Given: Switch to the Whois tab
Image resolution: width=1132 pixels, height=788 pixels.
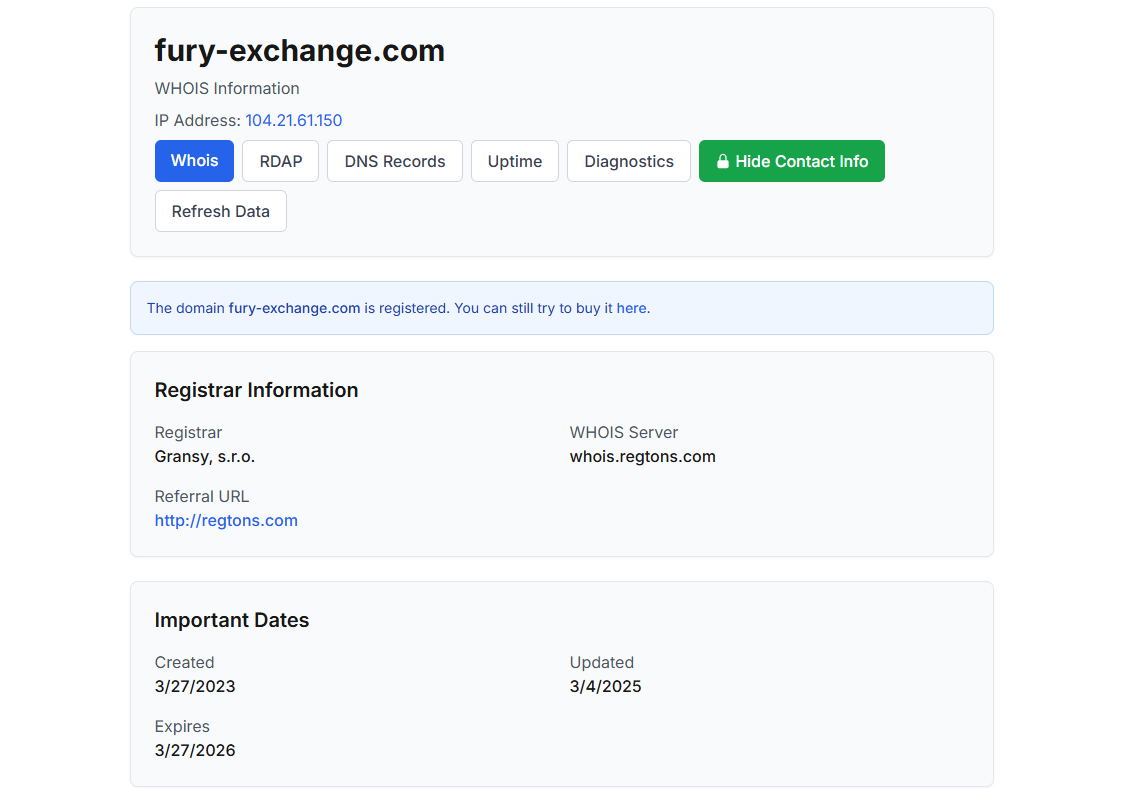Looking at the screenshot, I should tap(194, 161).
